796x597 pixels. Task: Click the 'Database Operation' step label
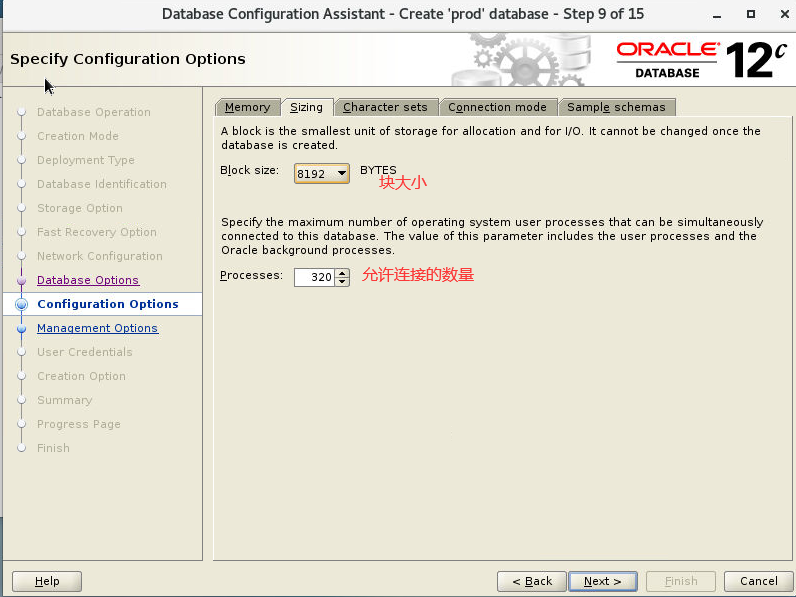[x=94, y=112]
